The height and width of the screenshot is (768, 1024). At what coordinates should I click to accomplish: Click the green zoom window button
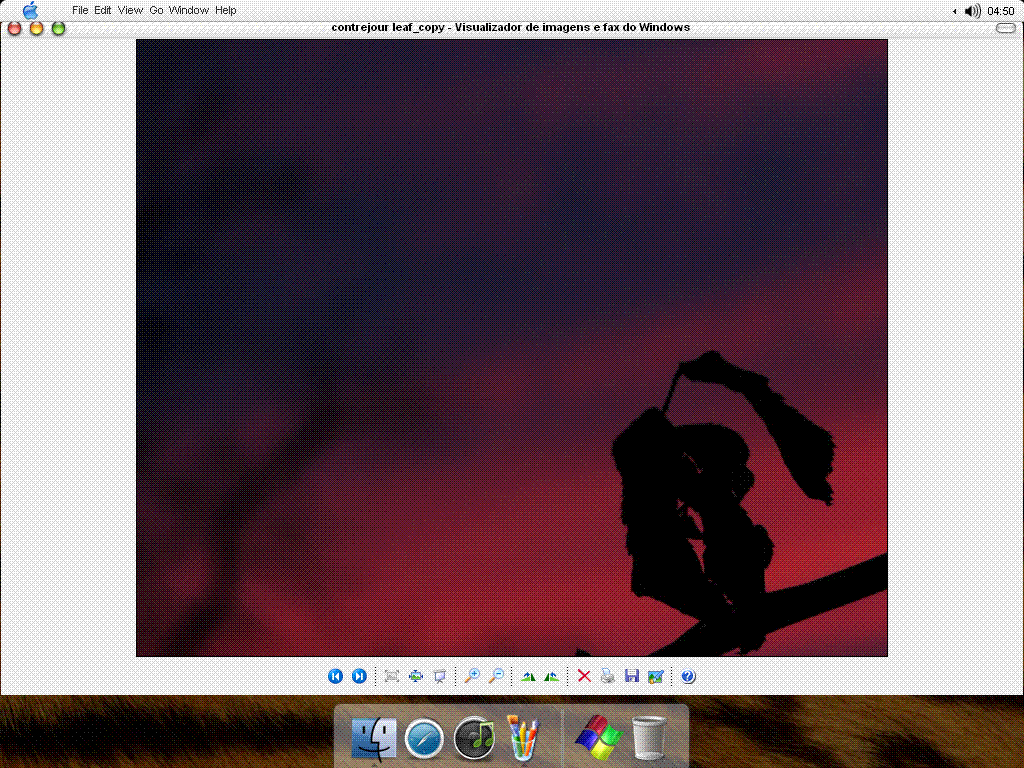pyautogui.click(x=58, y=28)
